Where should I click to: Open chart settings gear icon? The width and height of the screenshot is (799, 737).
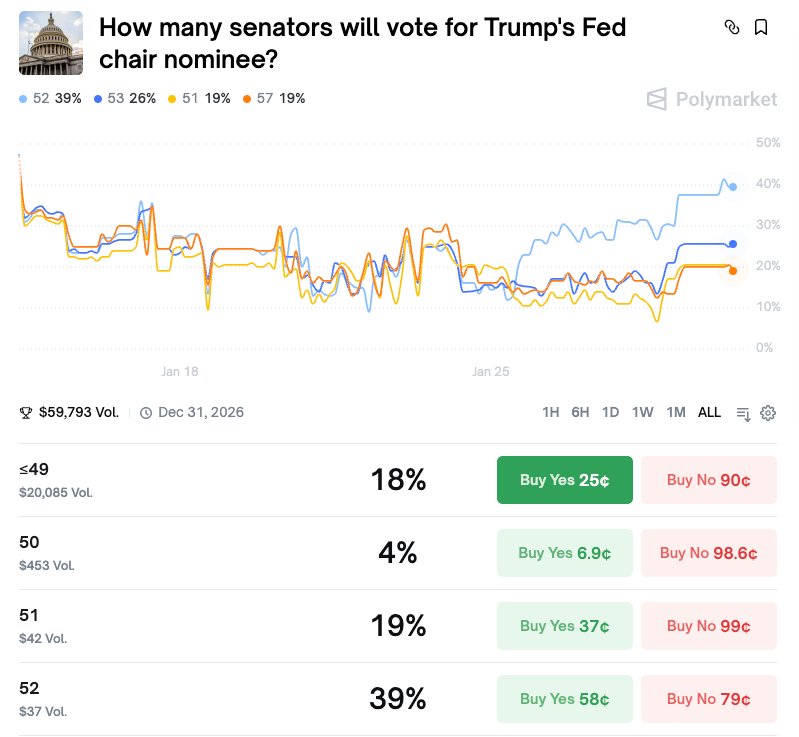(768, 413)
